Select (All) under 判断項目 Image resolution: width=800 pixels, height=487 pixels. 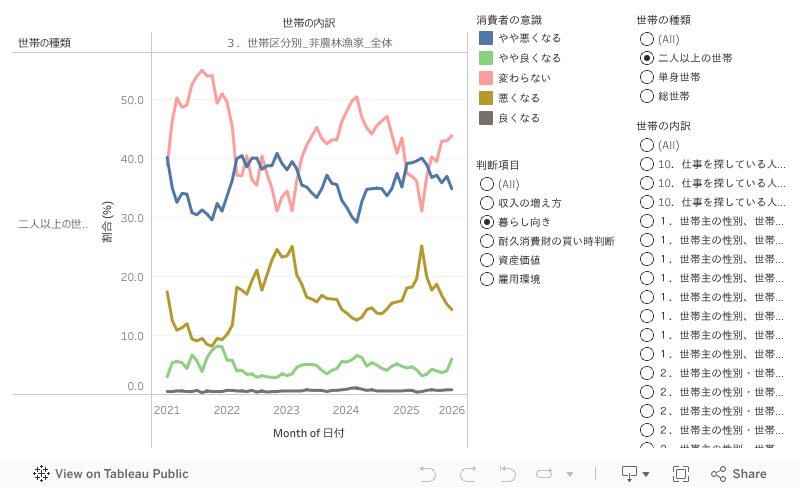[x=487, y=184]
